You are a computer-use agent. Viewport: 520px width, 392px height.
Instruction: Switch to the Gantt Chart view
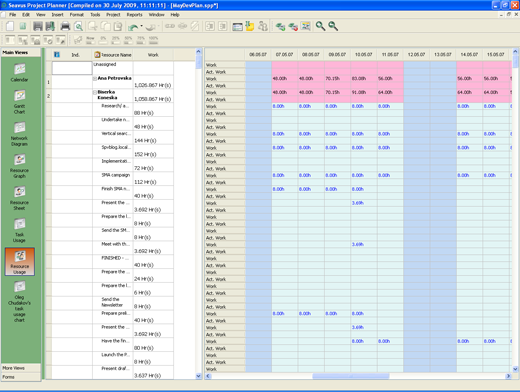(19, 102)
